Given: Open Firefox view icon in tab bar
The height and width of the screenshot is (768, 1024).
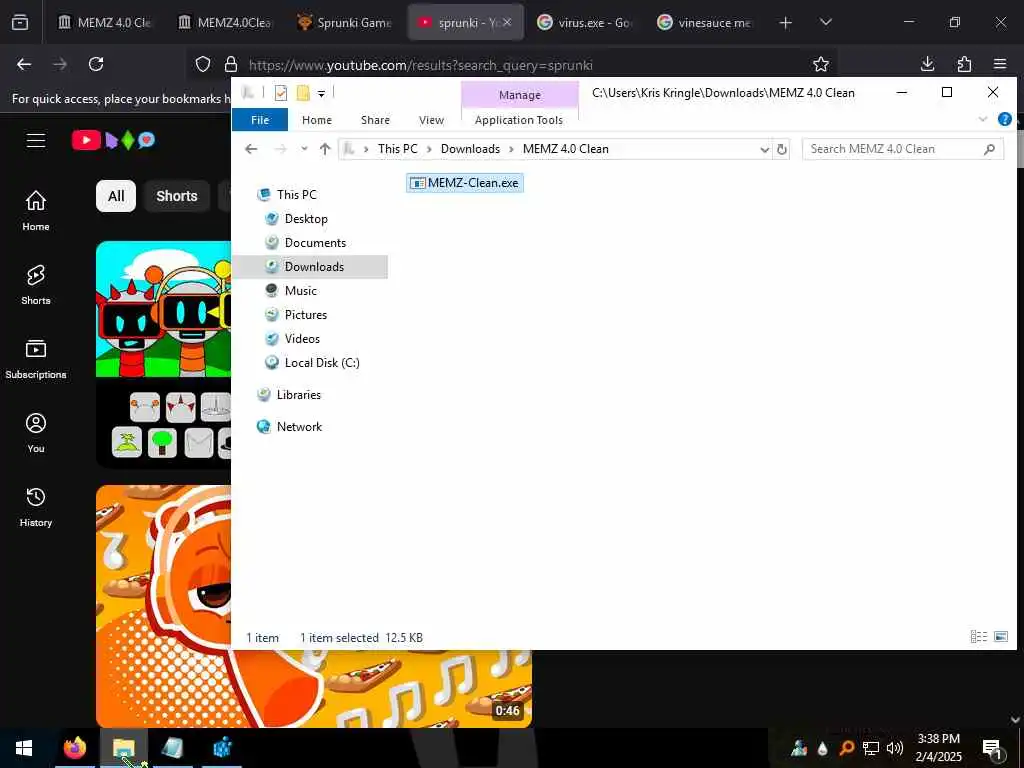Looking at the screenshot, I should click(20, 22).
